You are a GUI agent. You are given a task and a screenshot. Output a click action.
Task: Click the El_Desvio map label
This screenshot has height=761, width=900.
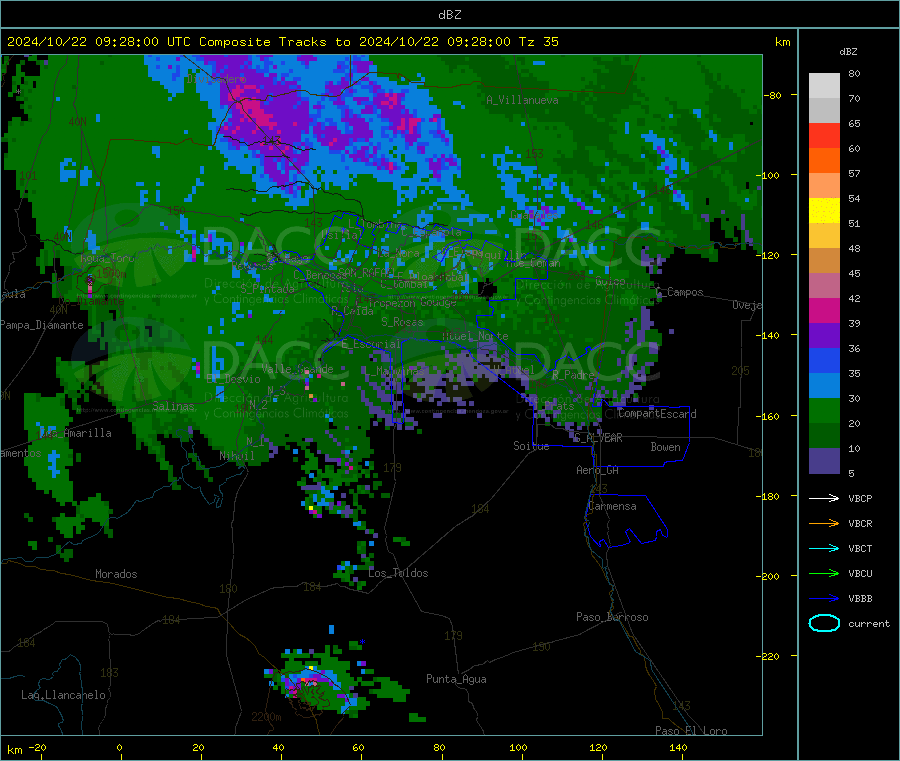click(x=233, y=379)
